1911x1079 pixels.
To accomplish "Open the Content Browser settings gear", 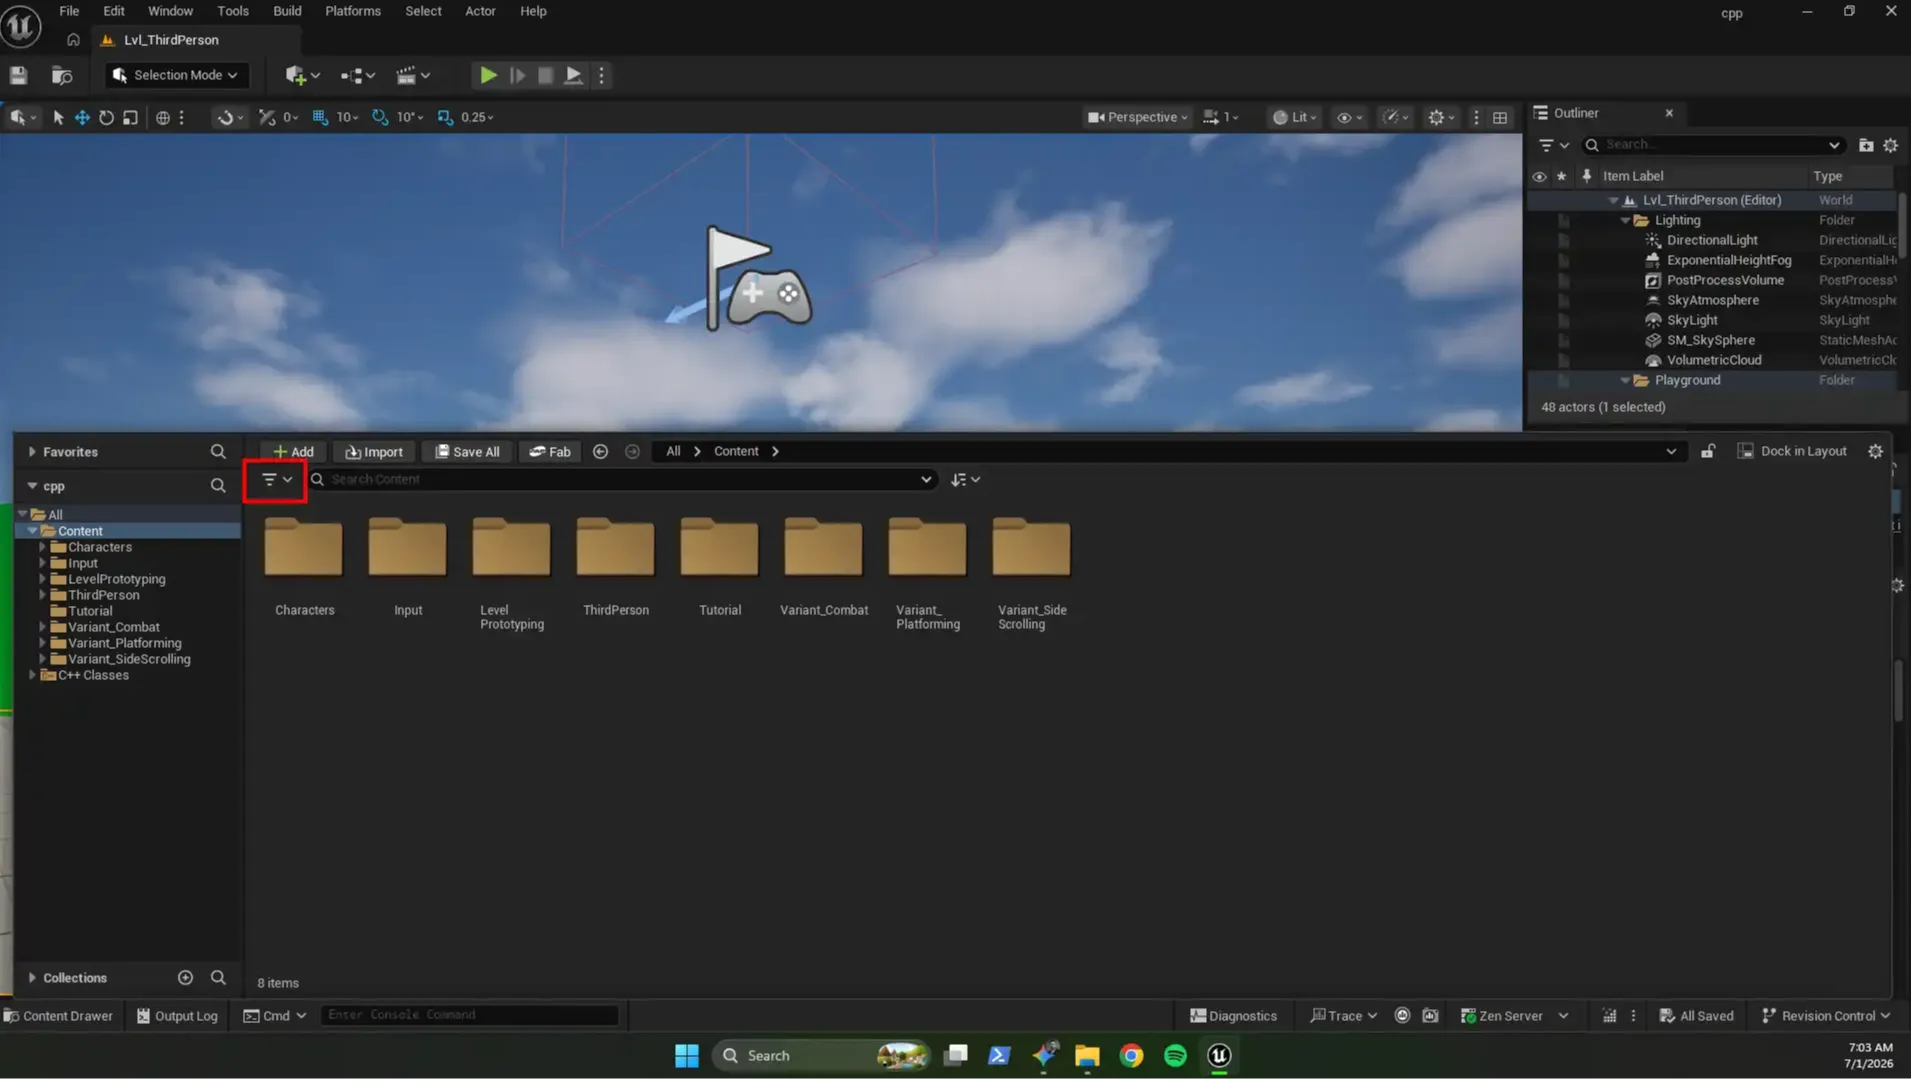I will pyautogui.click(x=1875, y=451).
